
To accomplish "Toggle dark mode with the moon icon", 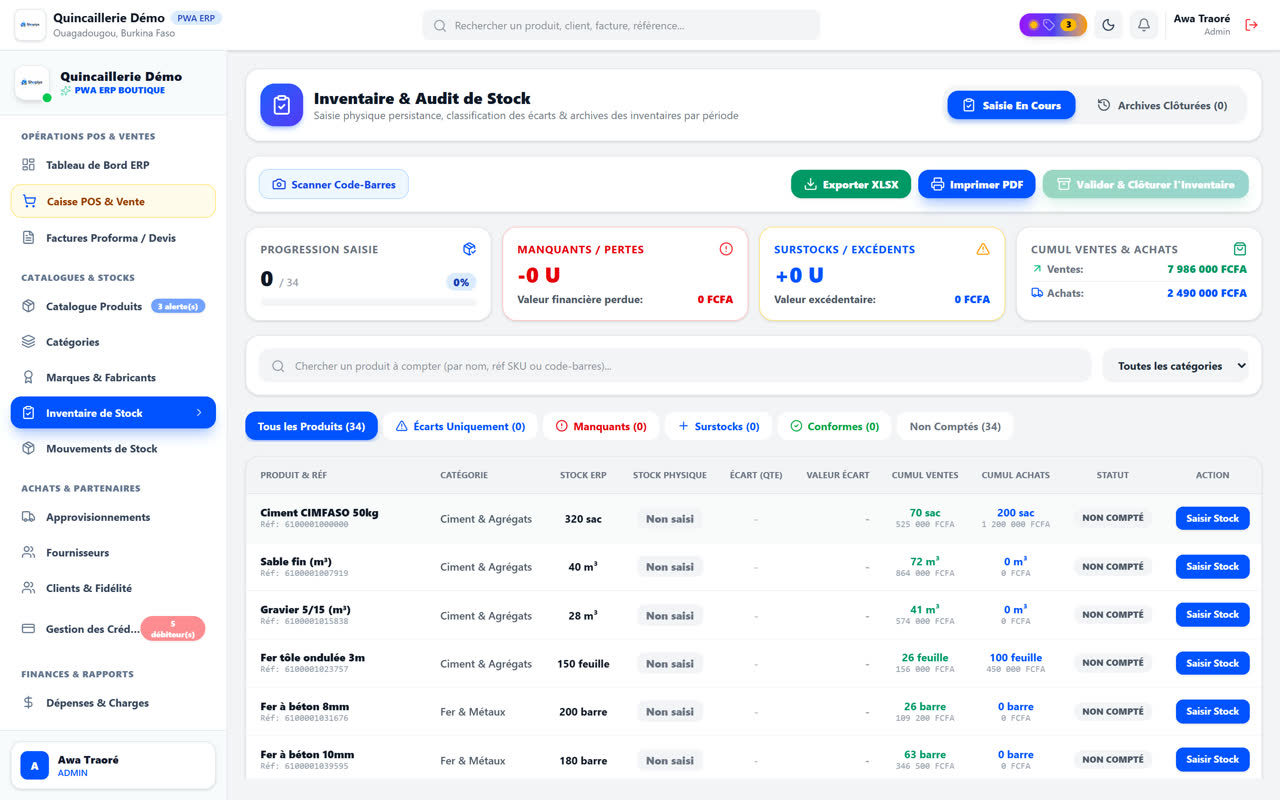I will pos(1108,25).
